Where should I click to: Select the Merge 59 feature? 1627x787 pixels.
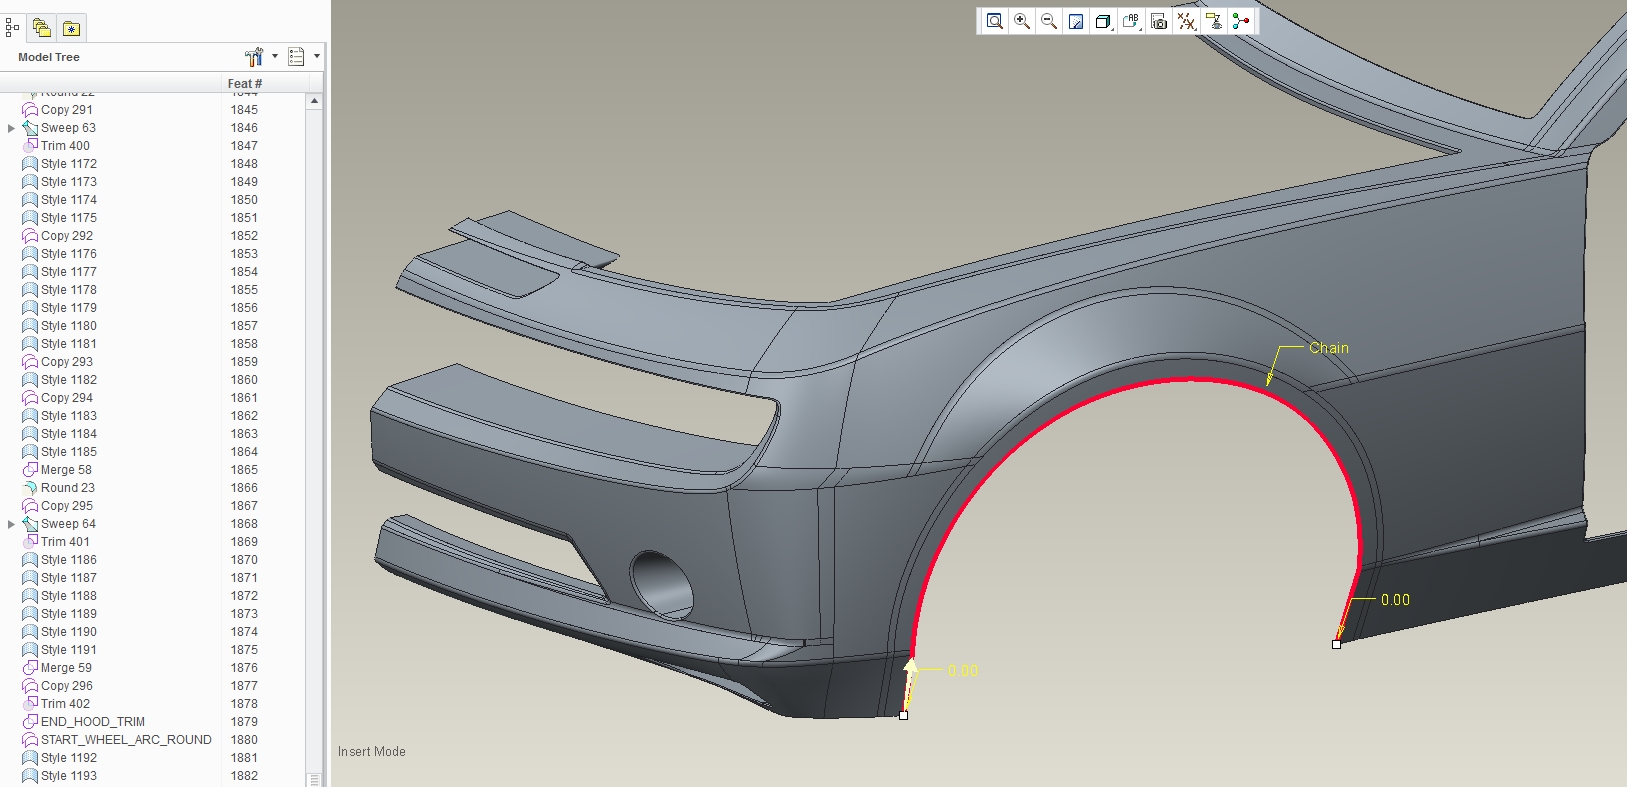[x=66, y=668]
